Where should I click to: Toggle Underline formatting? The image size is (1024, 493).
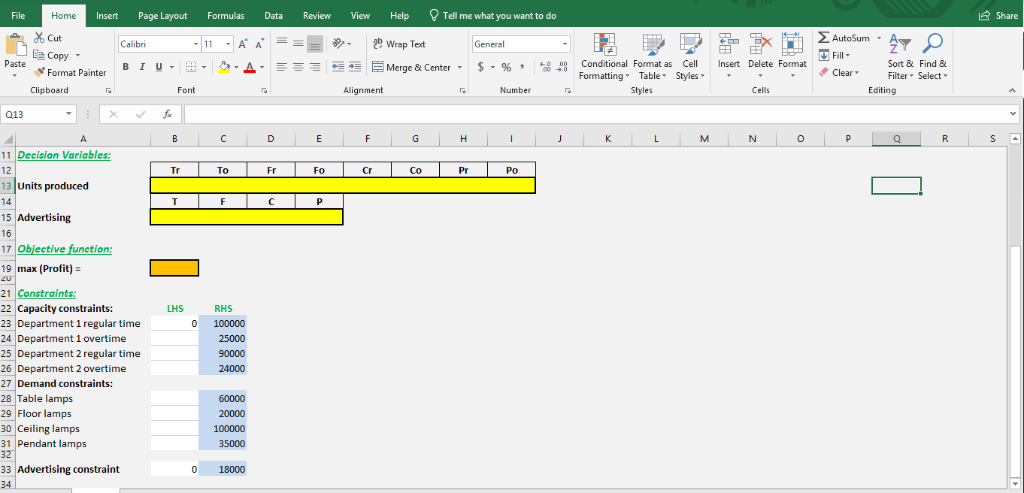click(158, 67)
